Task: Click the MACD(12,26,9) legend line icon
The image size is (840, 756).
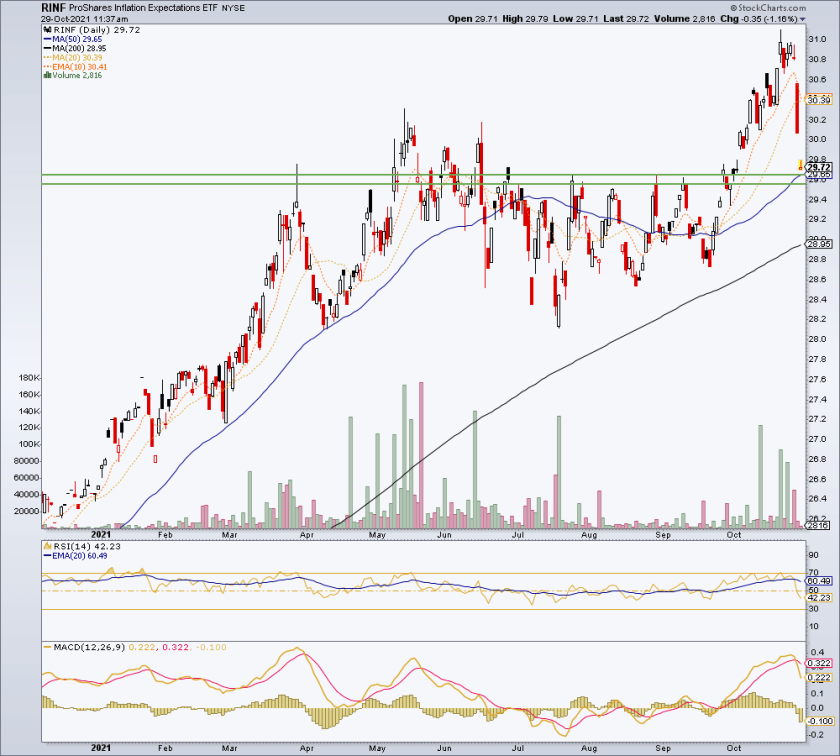Action: (x=46, y=646)
